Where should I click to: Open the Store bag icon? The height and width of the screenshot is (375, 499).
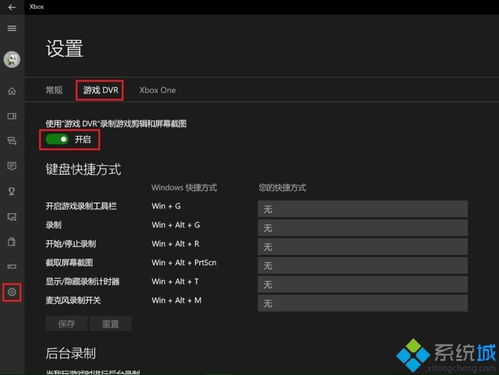point(12,241)
